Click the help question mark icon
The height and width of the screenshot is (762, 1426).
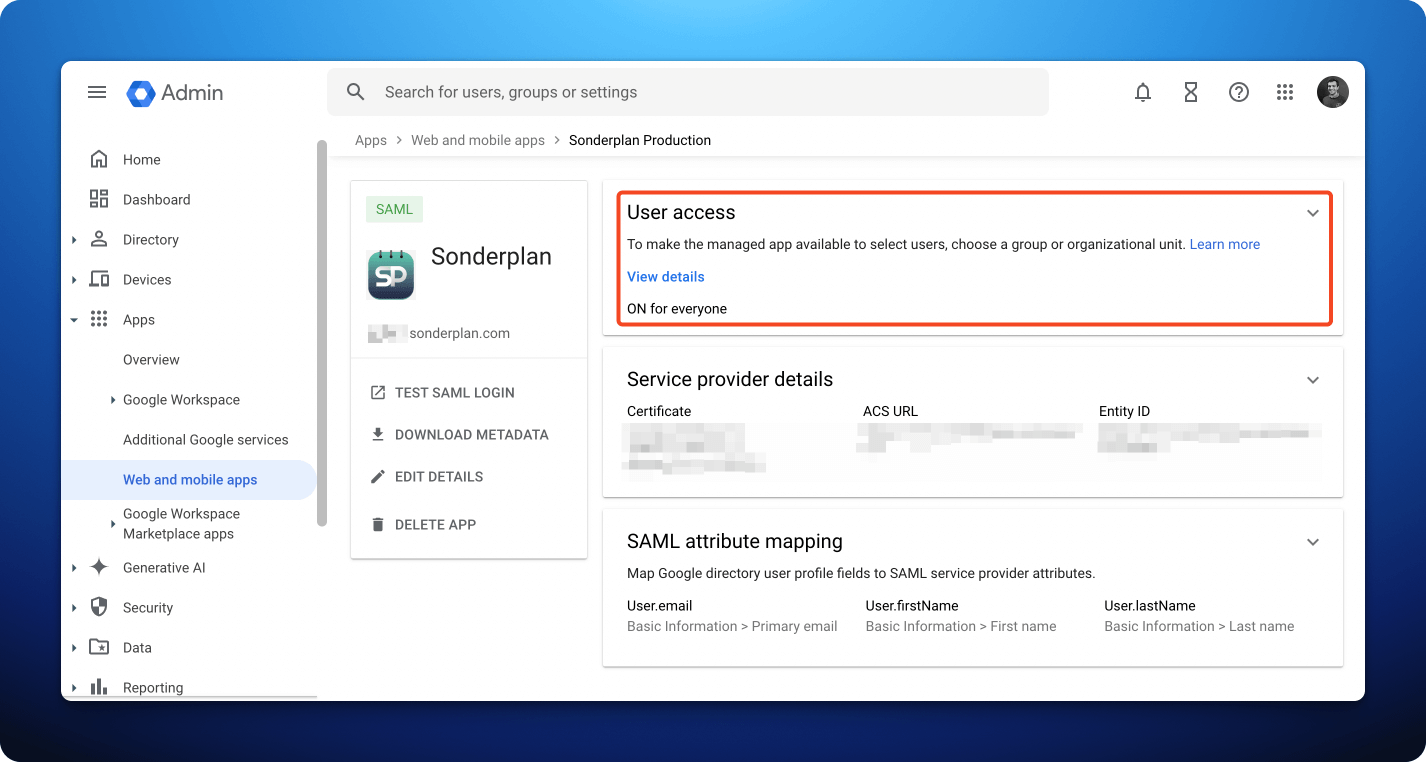(x=1238, y=91)
